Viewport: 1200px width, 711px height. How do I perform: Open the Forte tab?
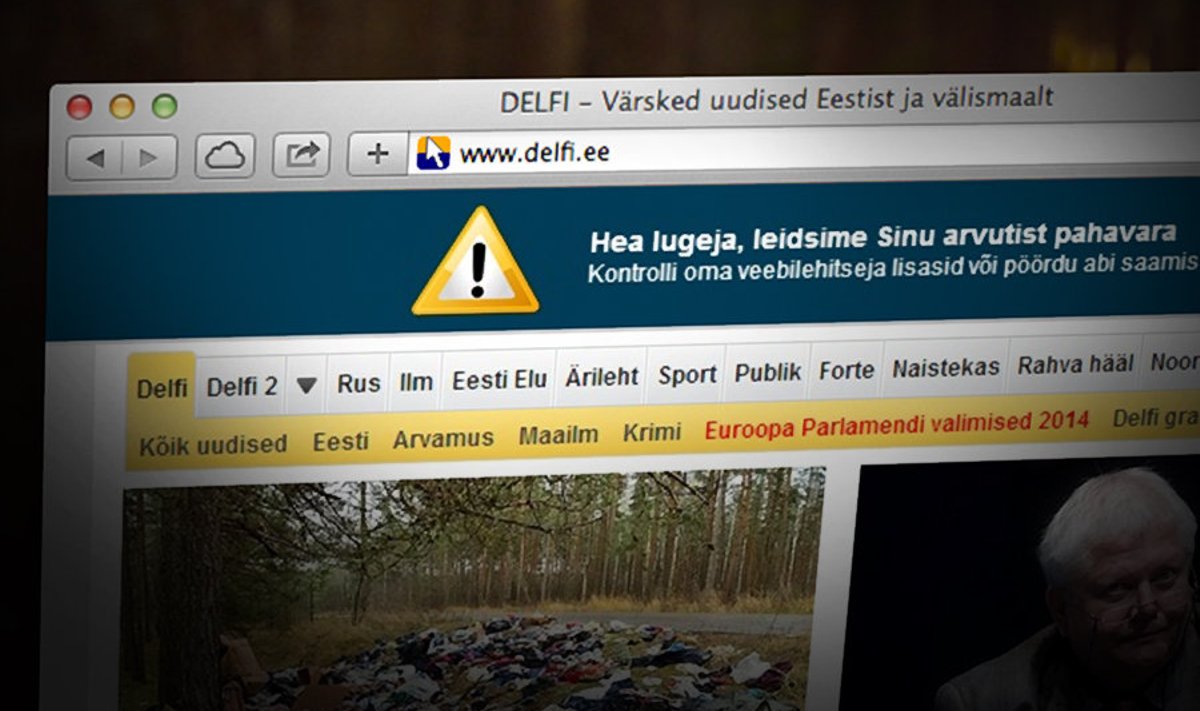click(847, 370)
